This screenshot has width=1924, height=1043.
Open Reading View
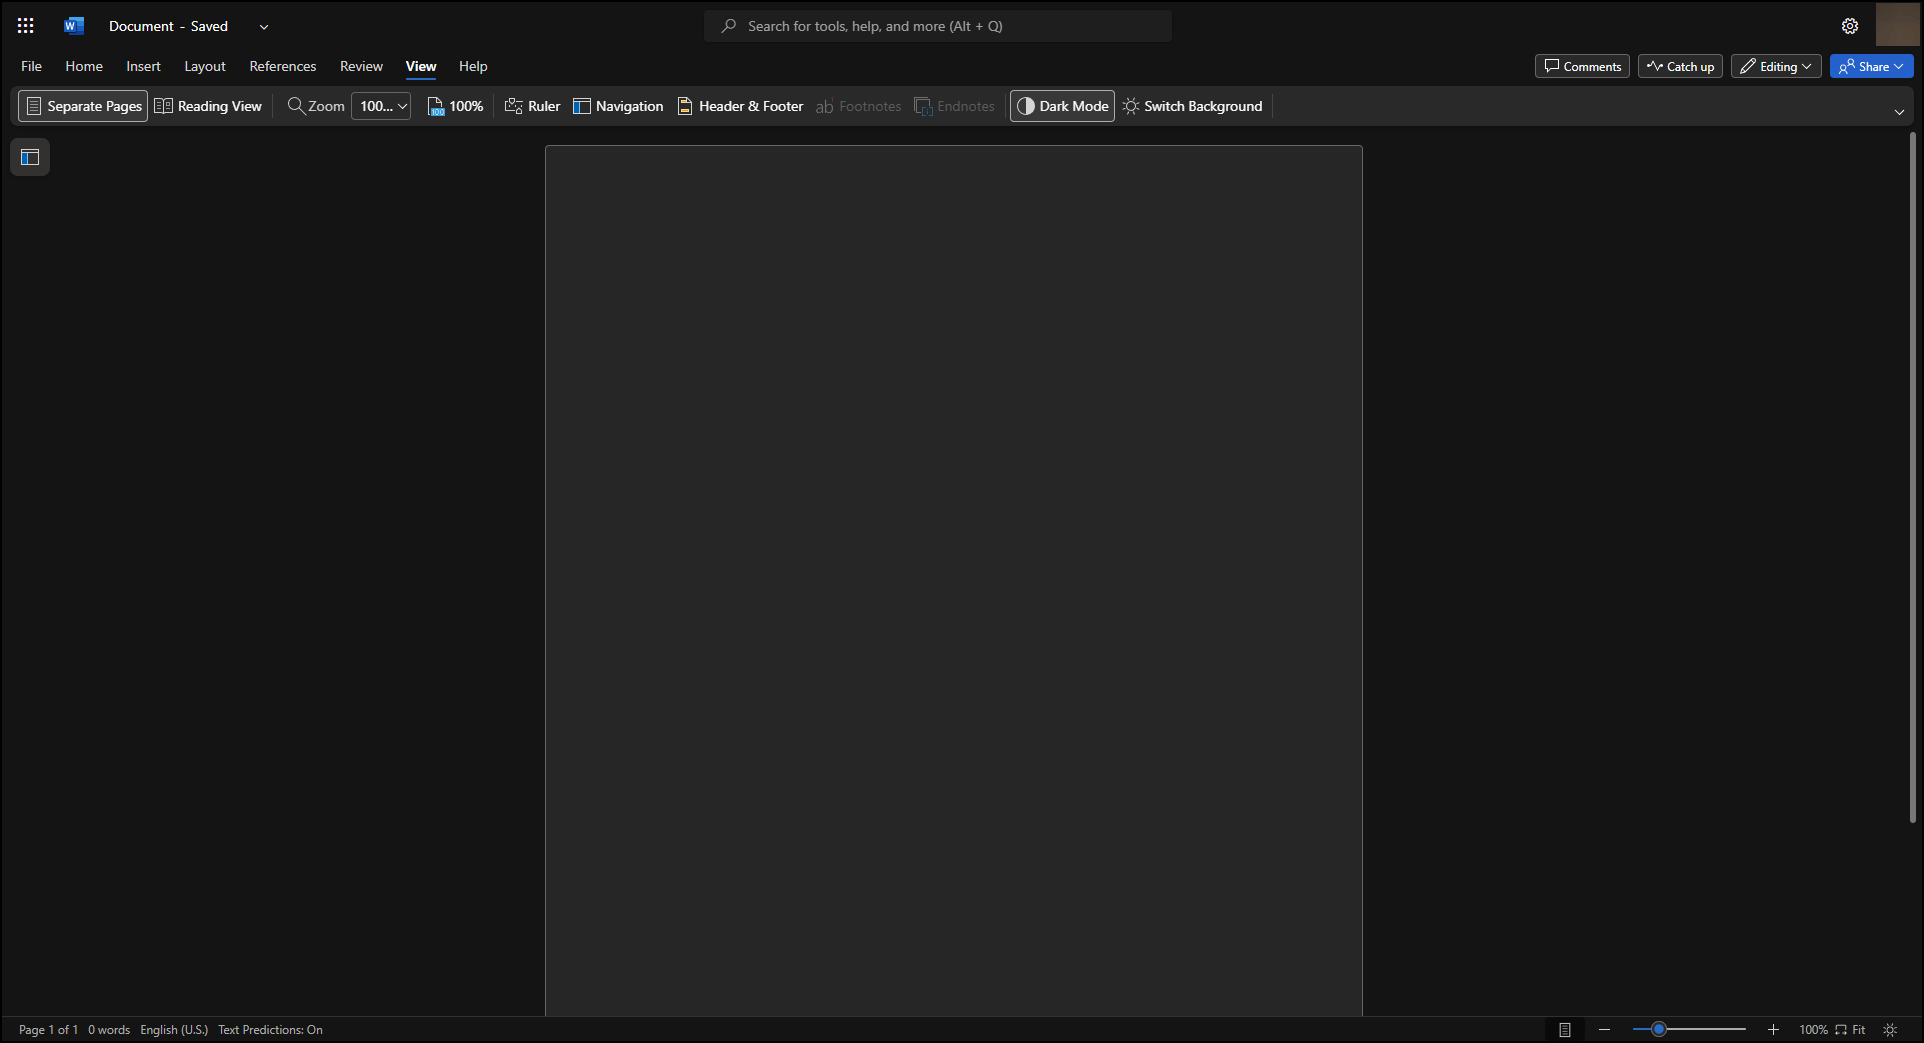coord(207,106)
